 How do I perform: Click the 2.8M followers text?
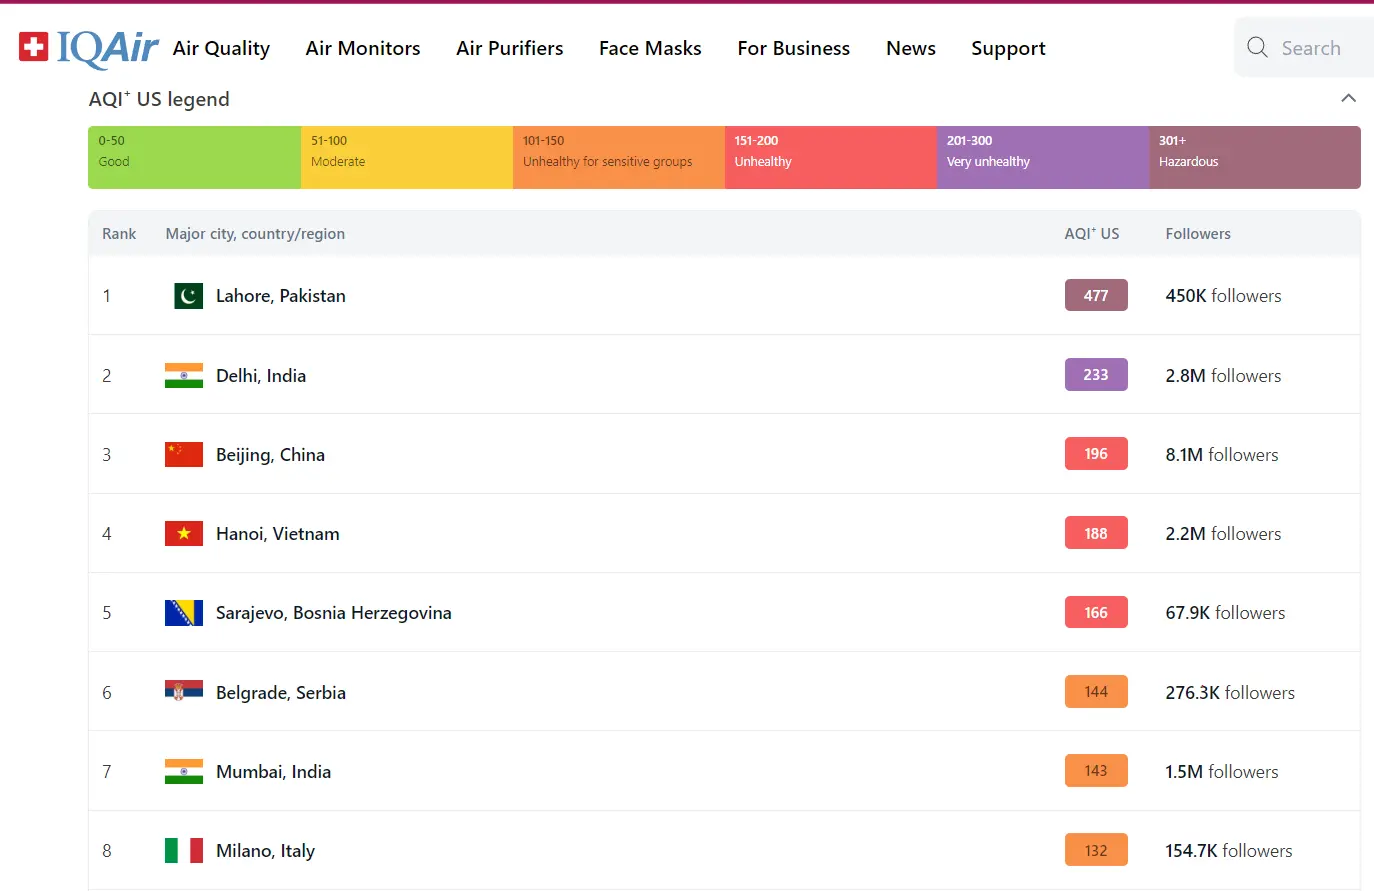coord(1223,376)
